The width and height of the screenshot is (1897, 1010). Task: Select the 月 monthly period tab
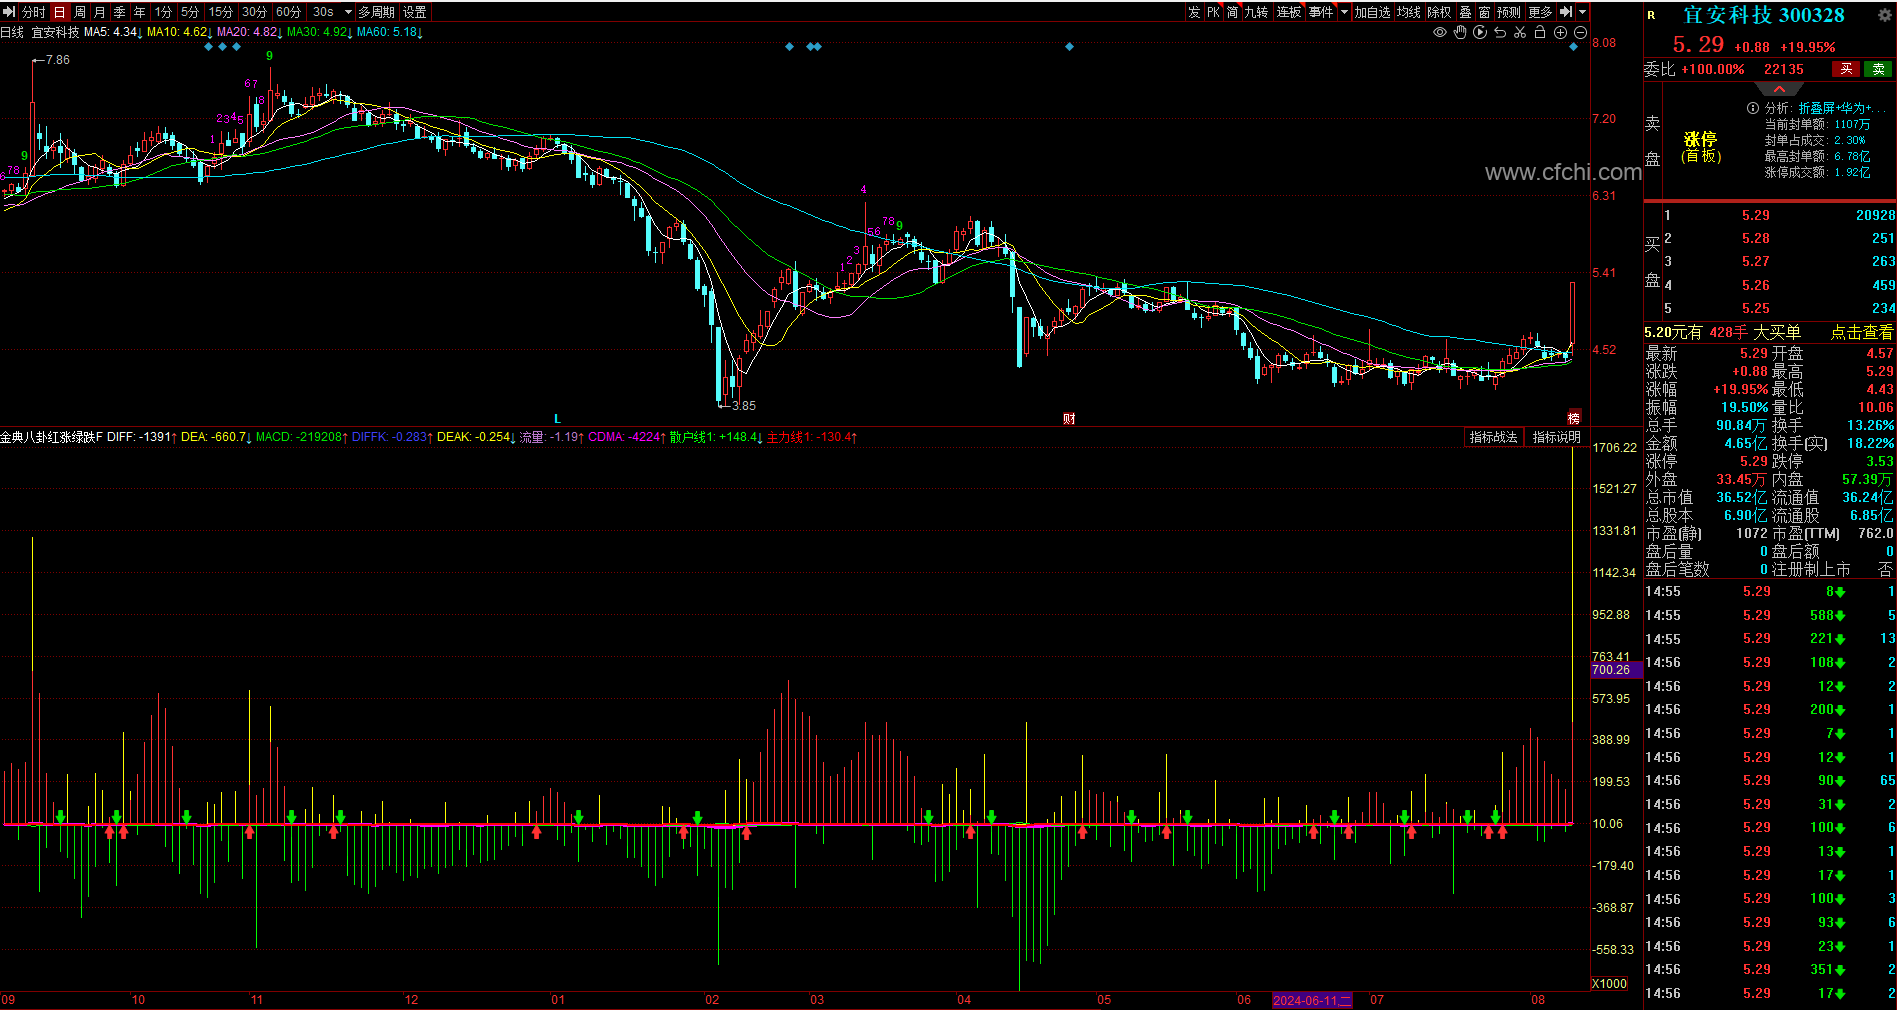pyautogui.click(x=99, y=12)
